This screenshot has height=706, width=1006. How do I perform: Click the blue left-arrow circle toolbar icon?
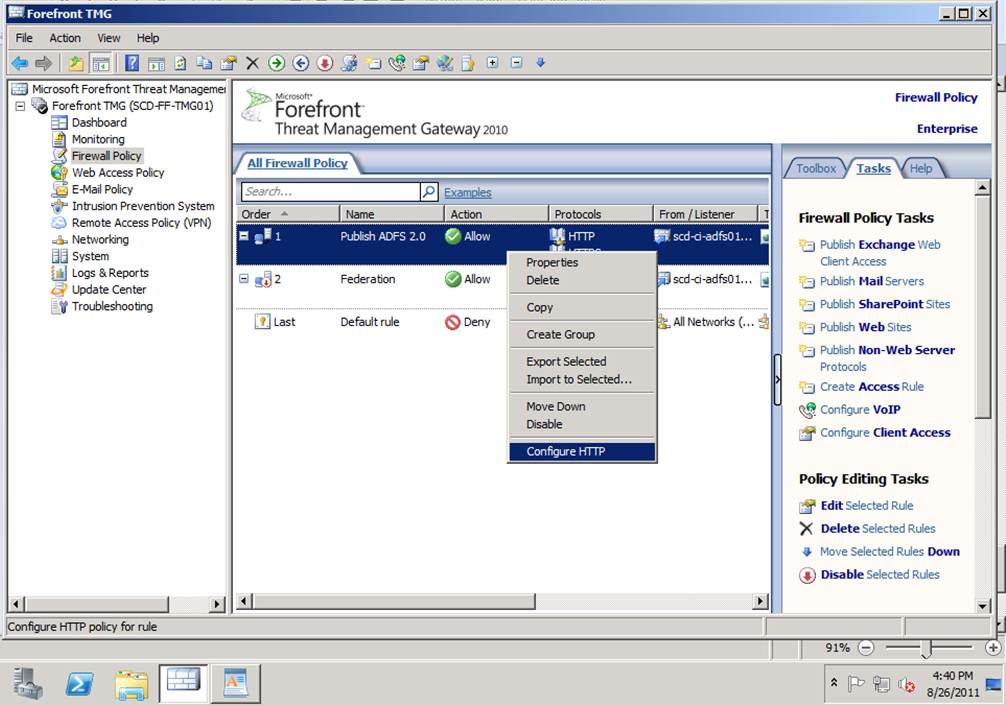point(301,63)
